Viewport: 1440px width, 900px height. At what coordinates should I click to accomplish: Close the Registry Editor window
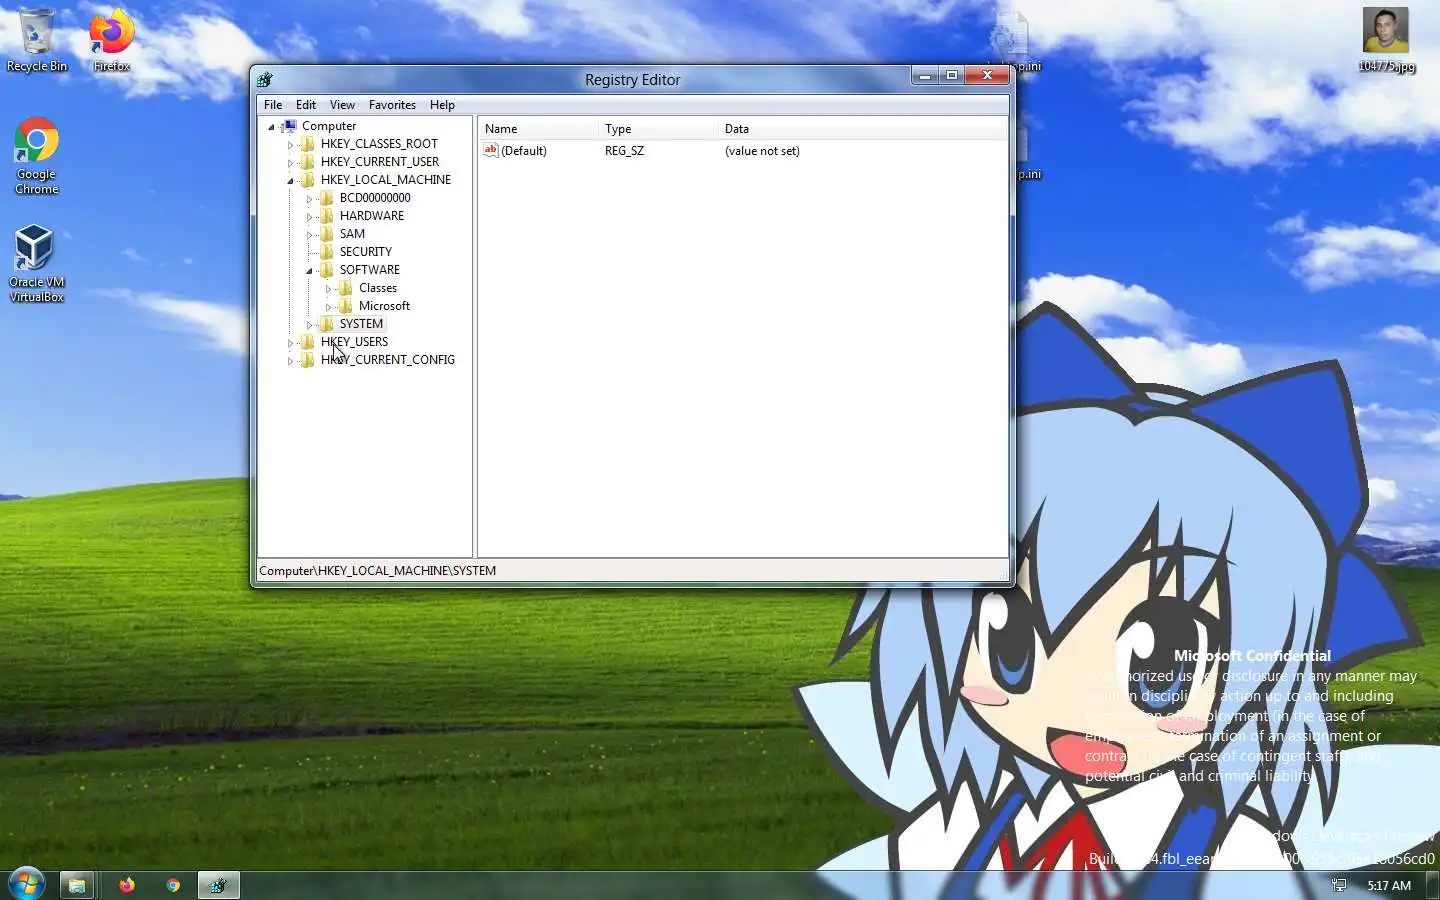coord(987,75)
